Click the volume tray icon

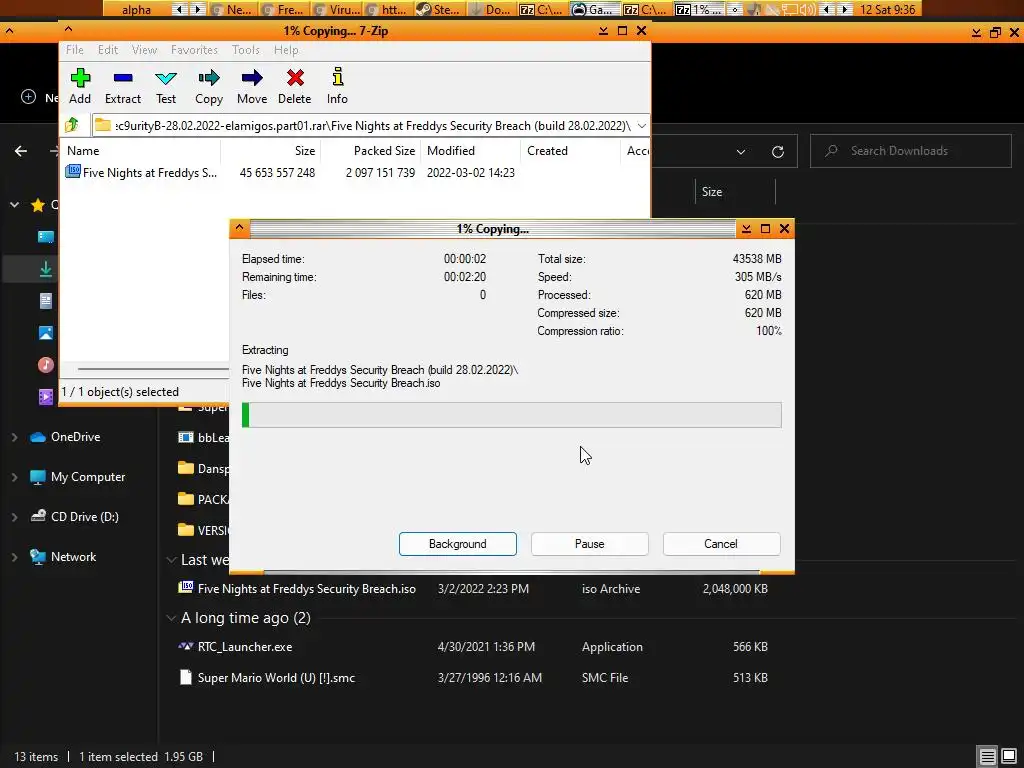click(807, 9)
